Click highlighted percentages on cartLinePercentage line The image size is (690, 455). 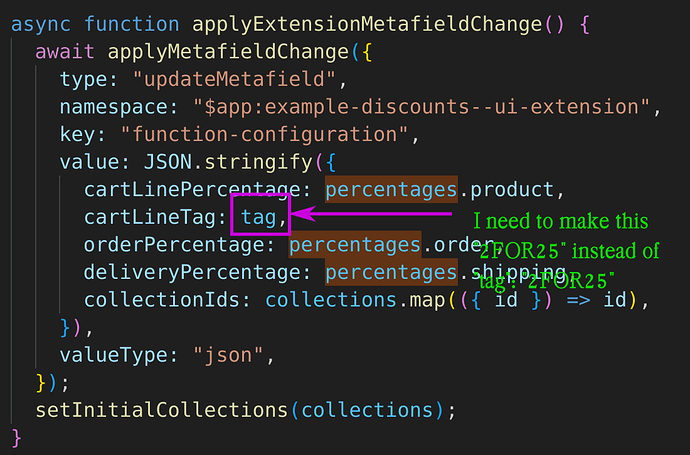(x=391, y=190)
